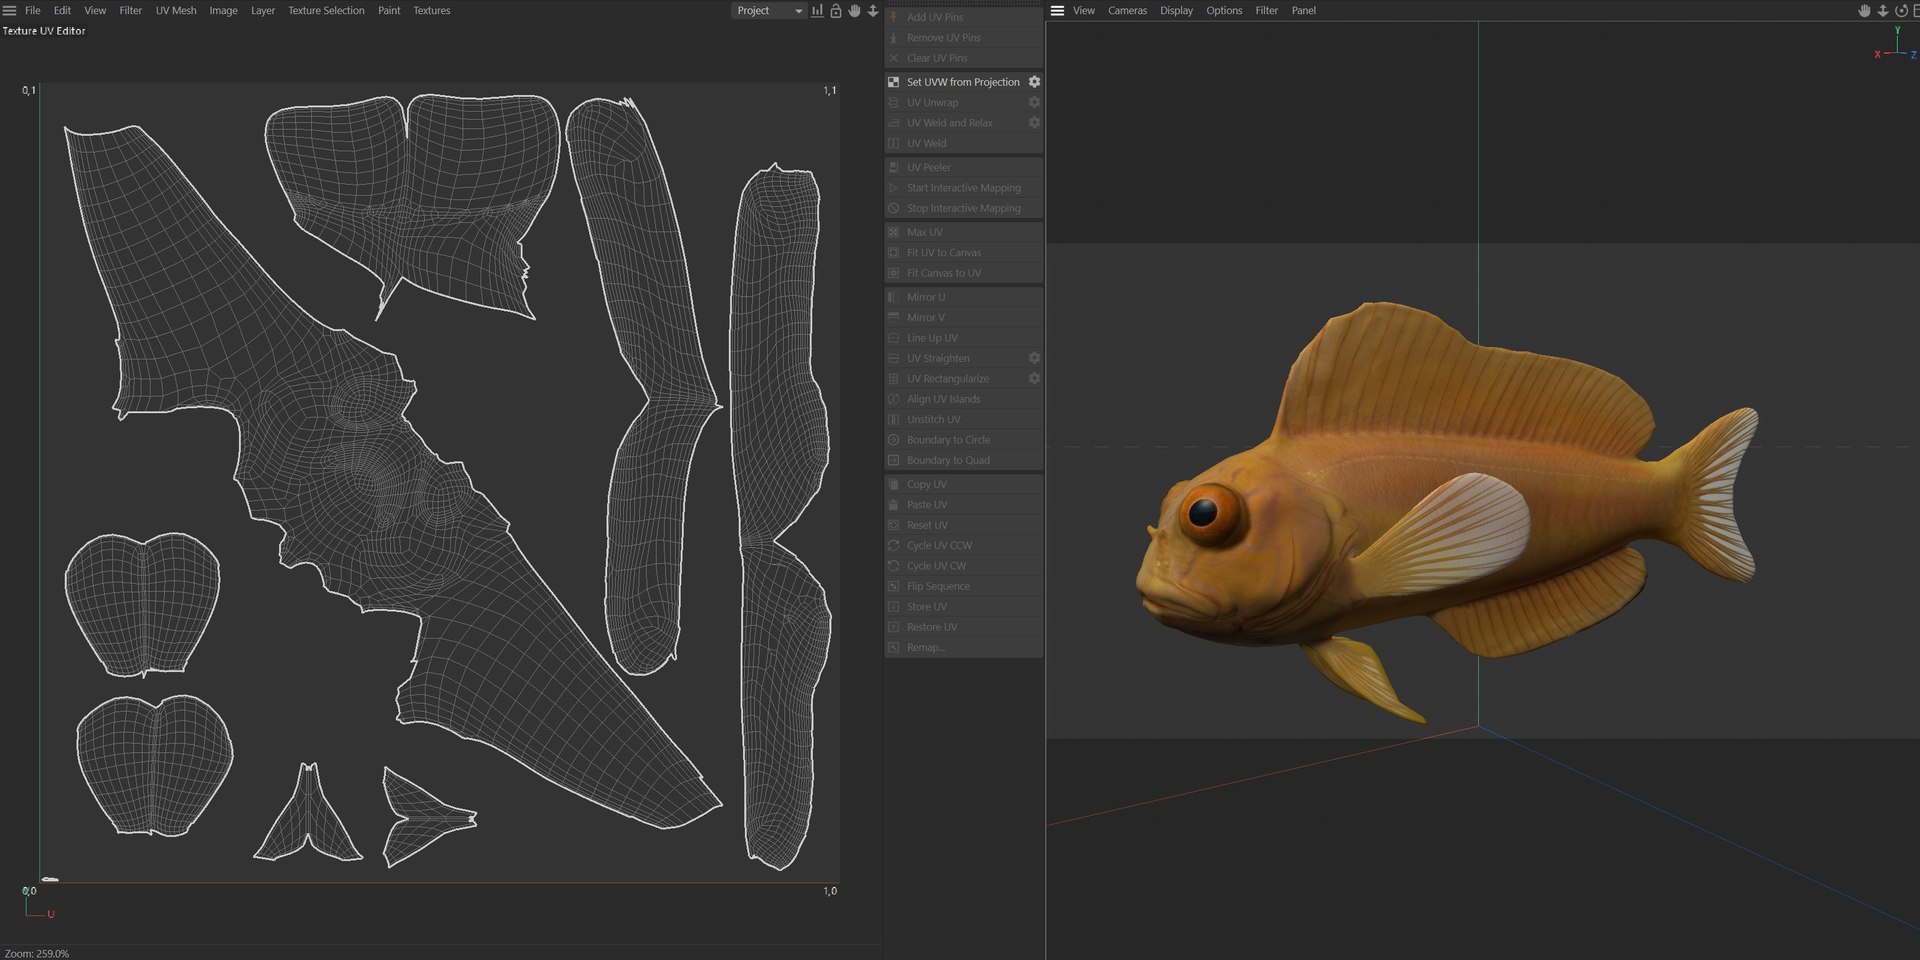The height and width of the screenshot is (960, 1920).
Task: Click Add UV Pins command
Action: 964,17
